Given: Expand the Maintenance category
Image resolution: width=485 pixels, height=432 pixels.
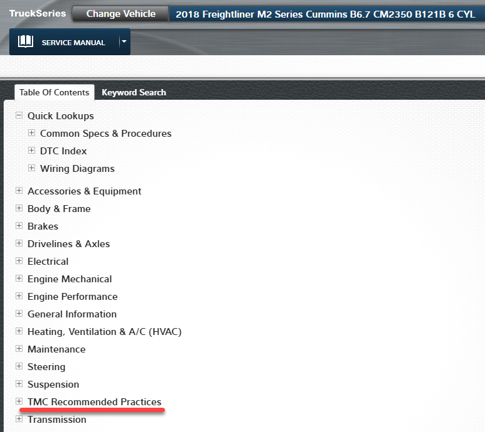Looking at the screenshot, I should tap(19, 349).
